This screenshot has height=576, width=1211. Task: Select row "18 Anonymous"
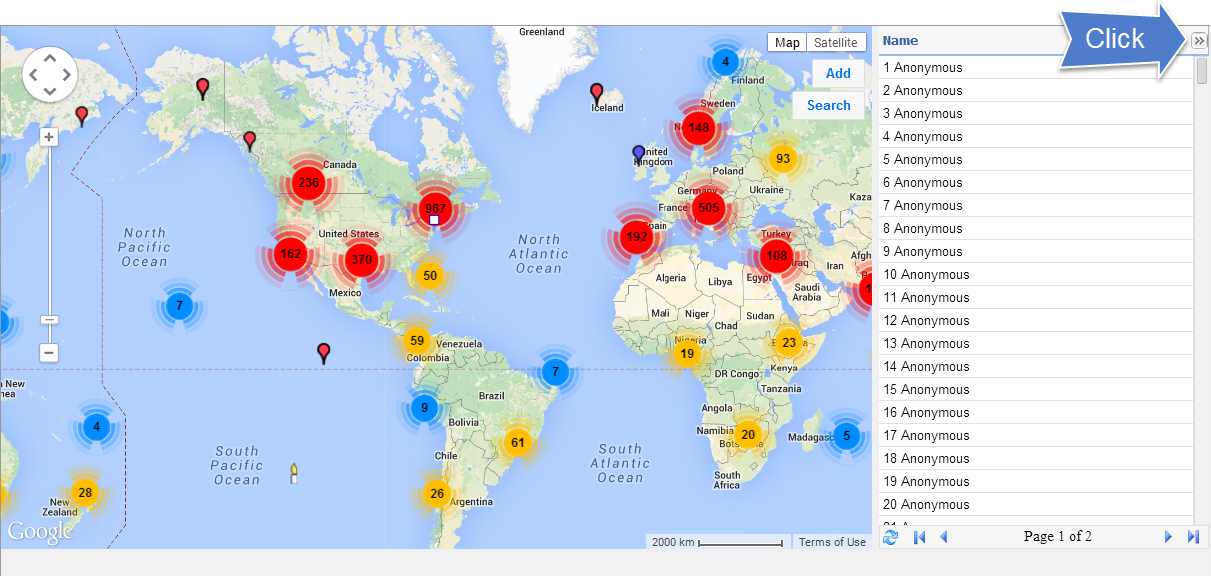tap(1036, 459)
